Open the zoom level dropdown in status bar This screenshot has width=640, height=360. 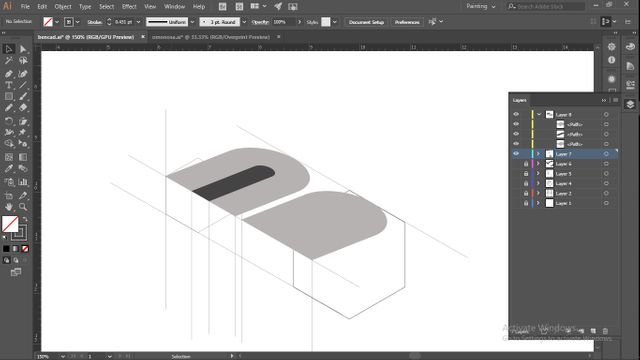(x=62, y=356)
